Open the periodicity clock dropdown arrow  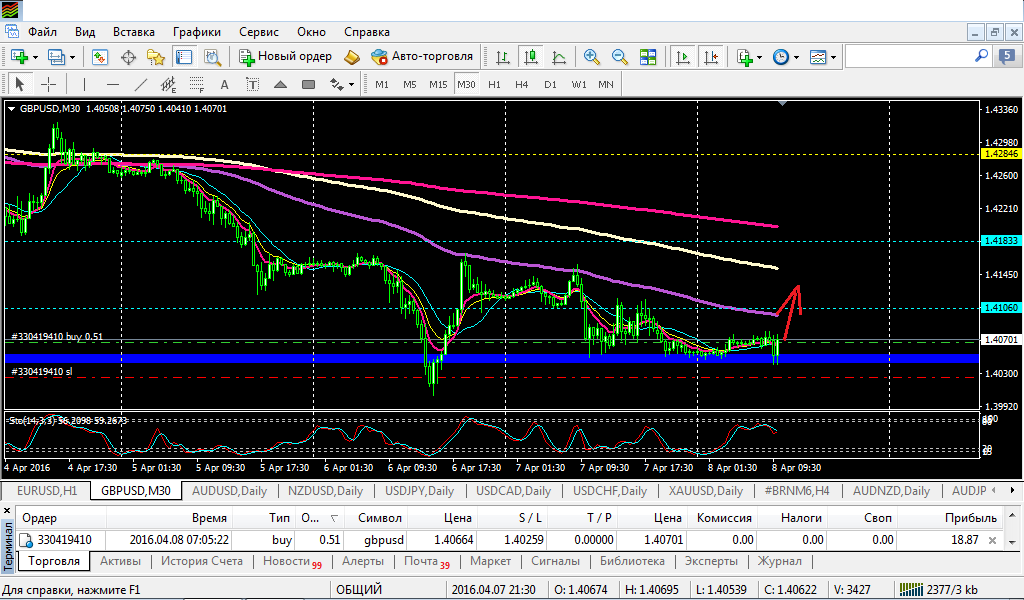(796, 57)
